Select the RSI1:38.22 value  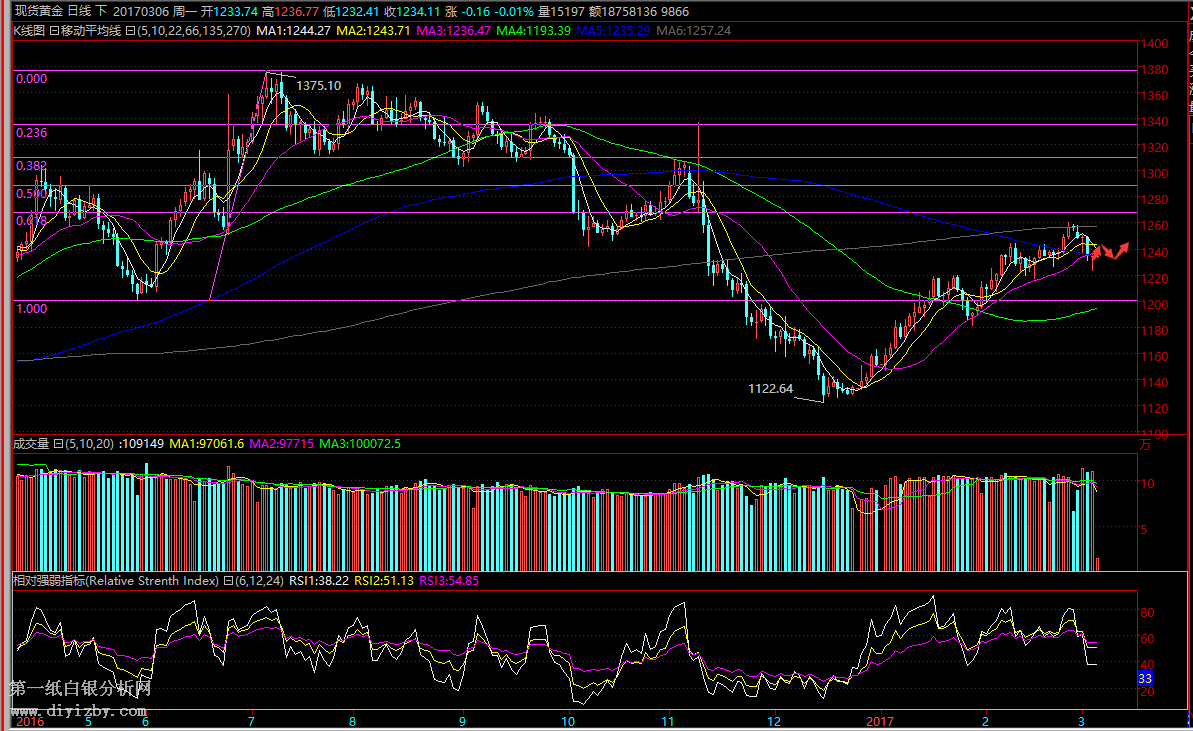point(319,581)
